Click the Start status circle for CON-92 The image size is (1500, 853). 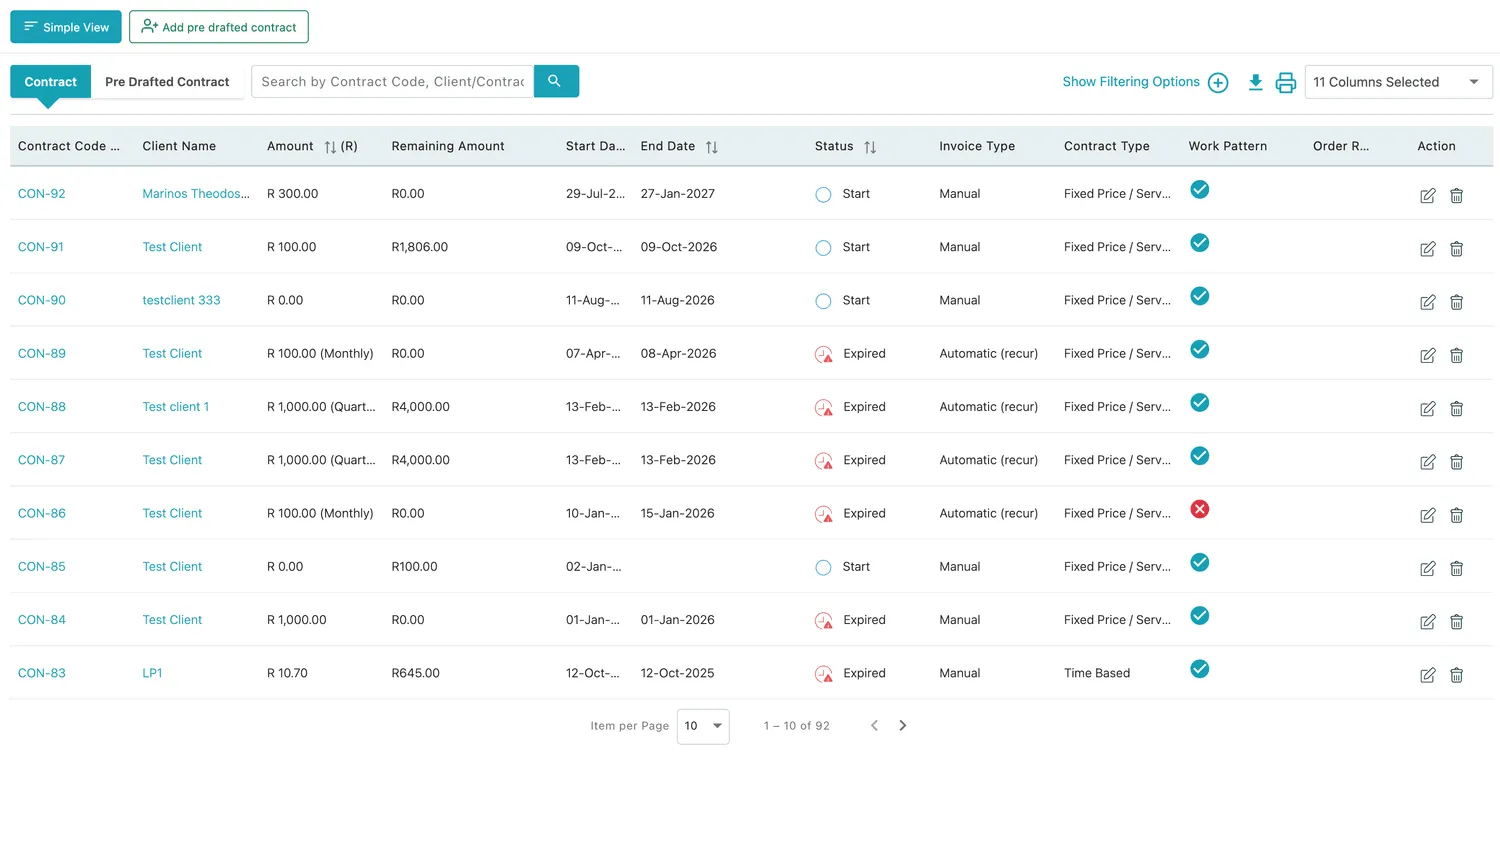(823, 194)
